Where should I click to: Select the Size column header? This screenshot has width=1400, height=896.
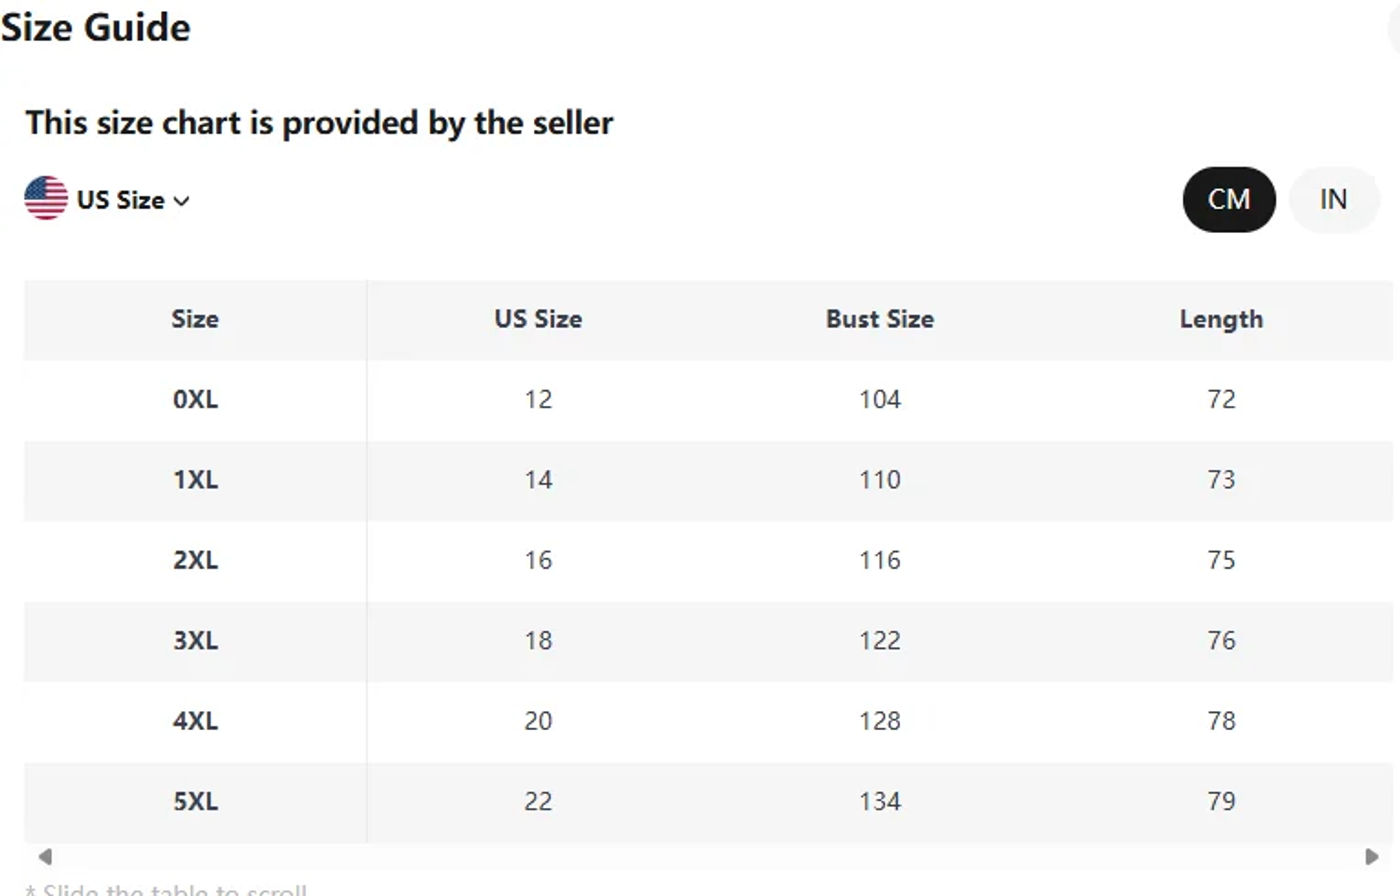(x=195, y=319)
